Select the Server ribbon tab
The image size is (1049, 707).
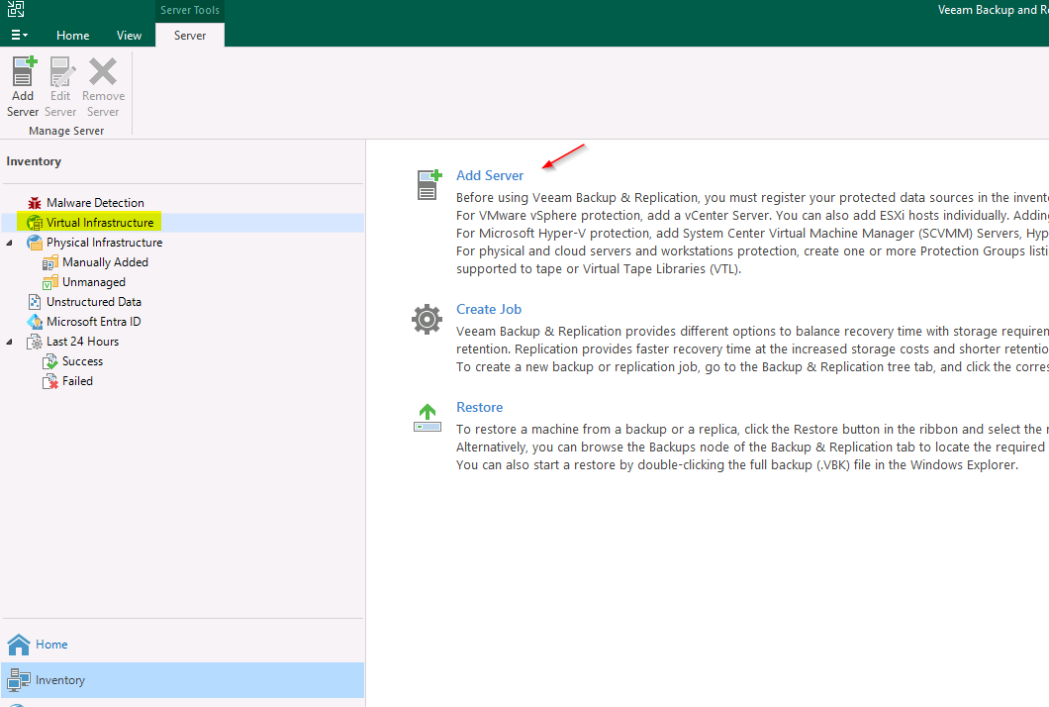[x=190, y=35]
